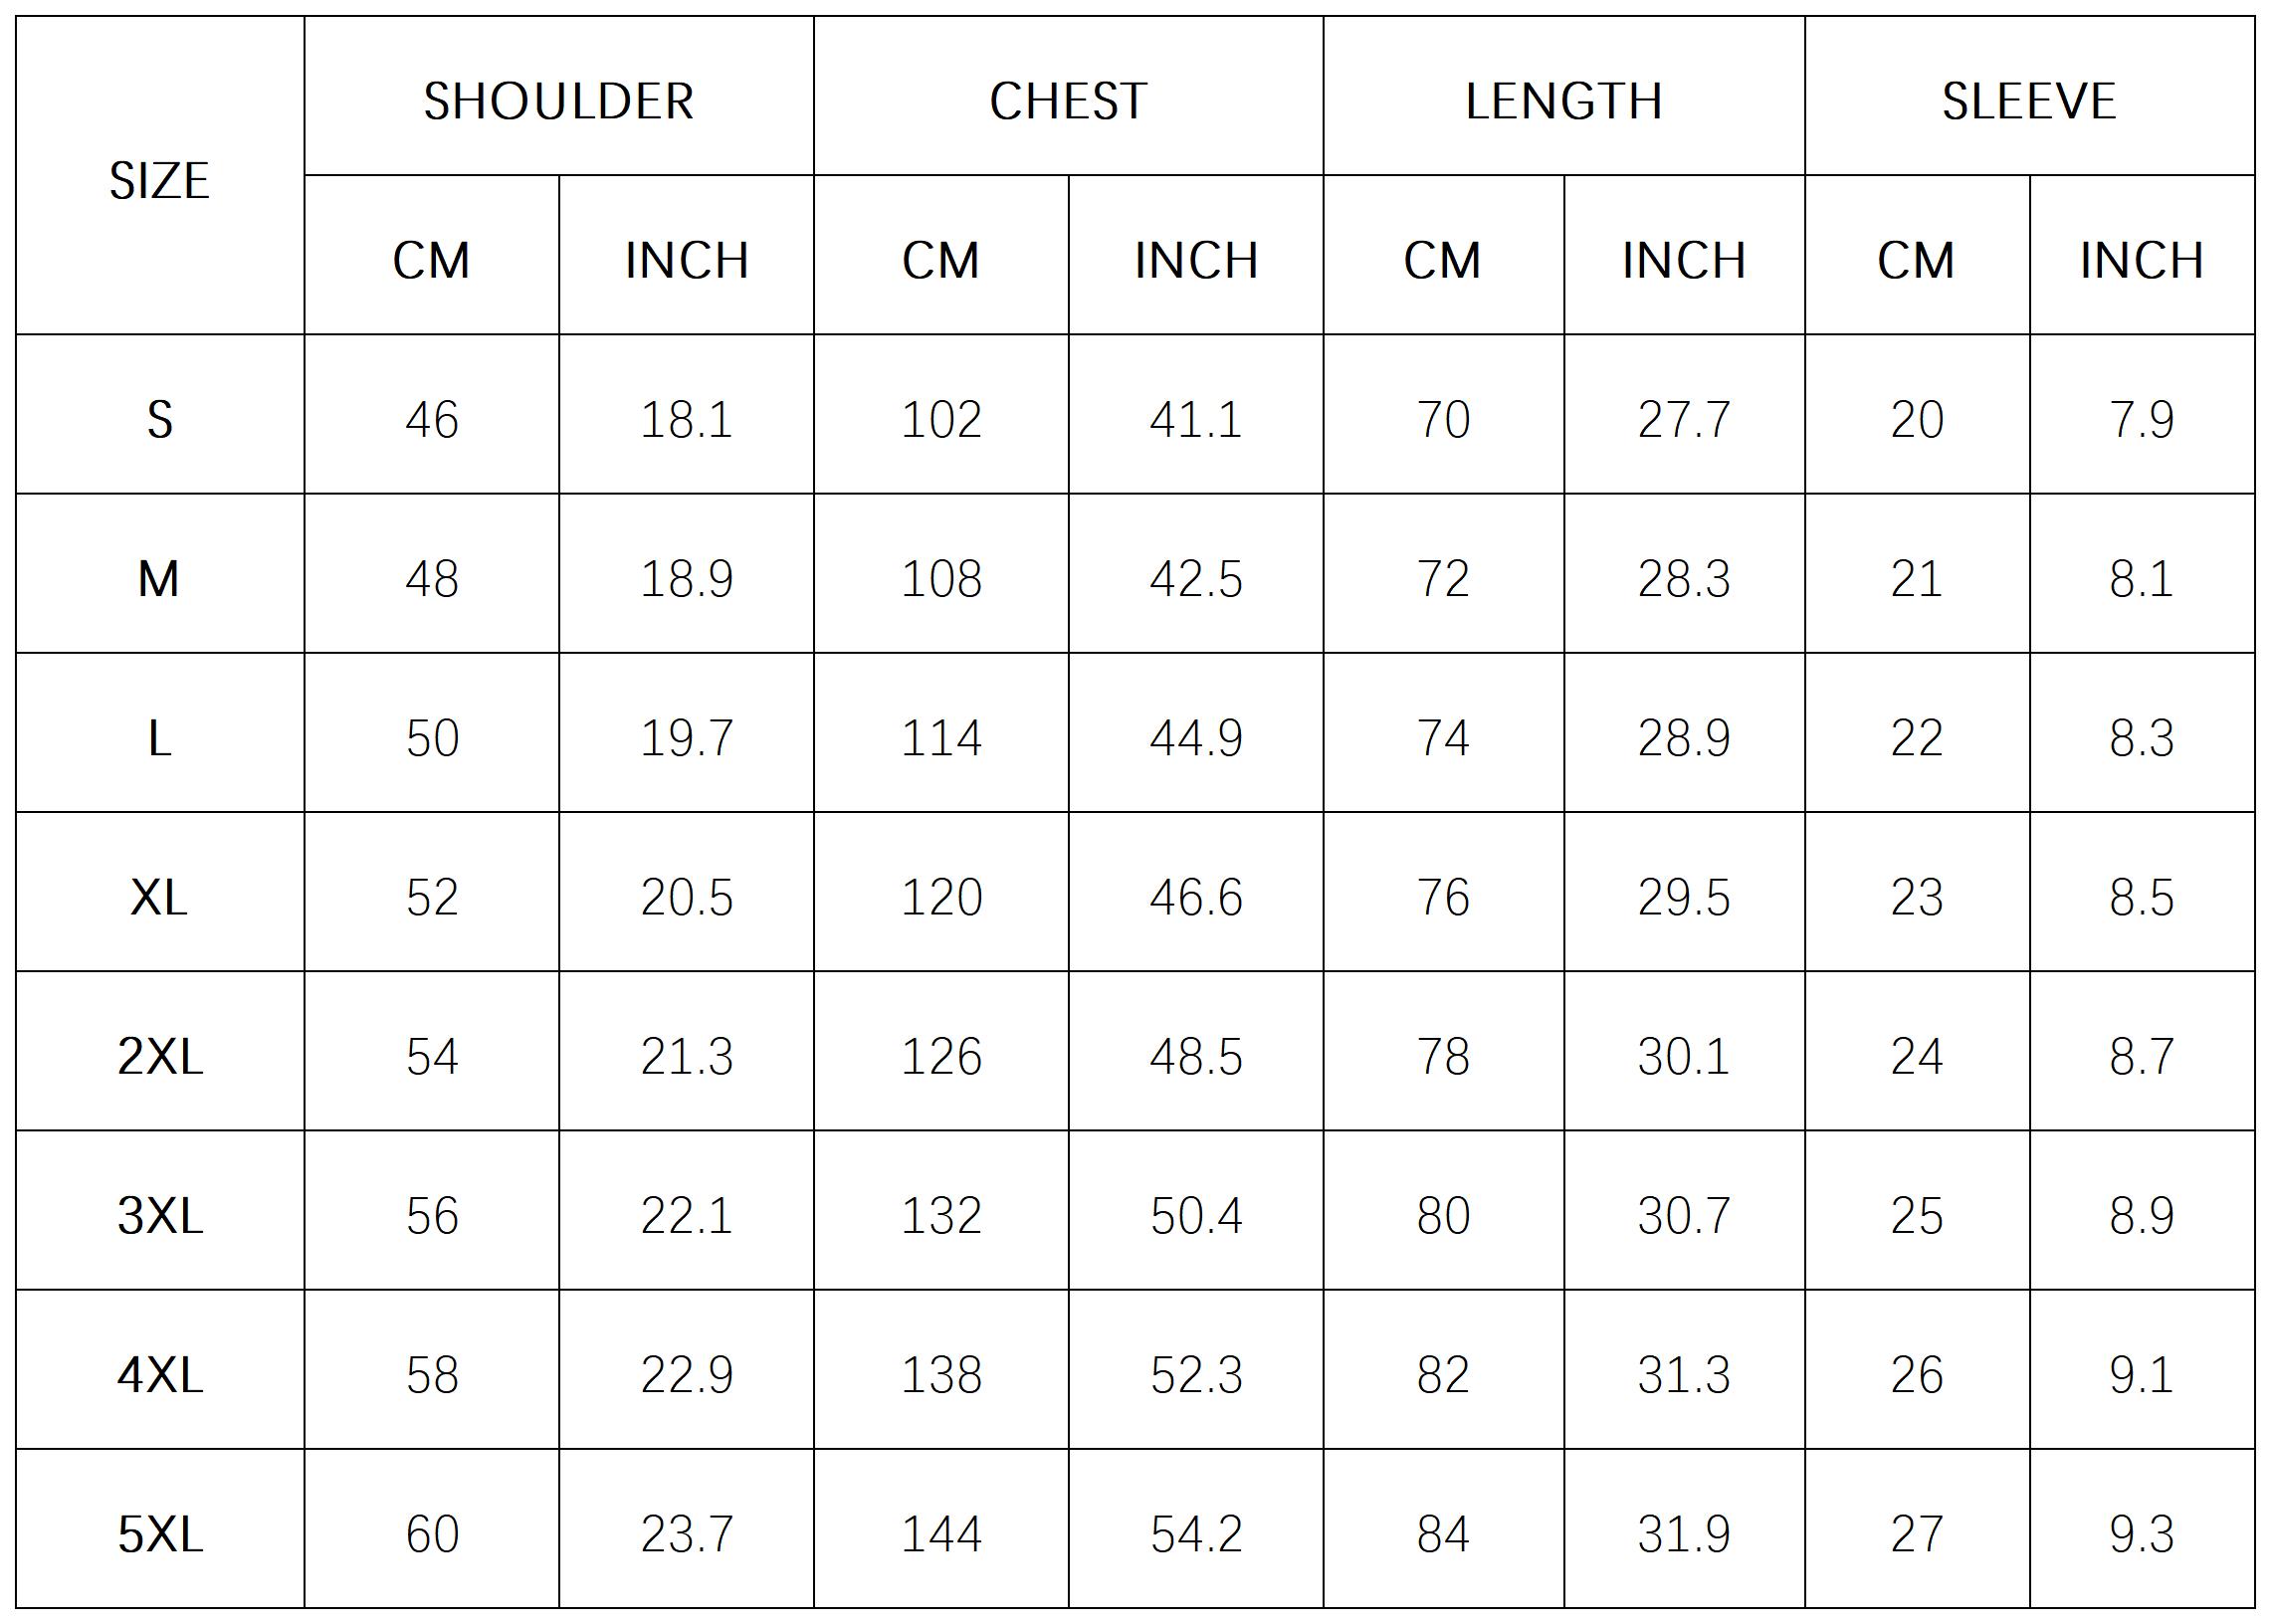Screen dimensions: 2271x1624
Task: Select the 5XL size row label
Action: [x=159, y=1534]
